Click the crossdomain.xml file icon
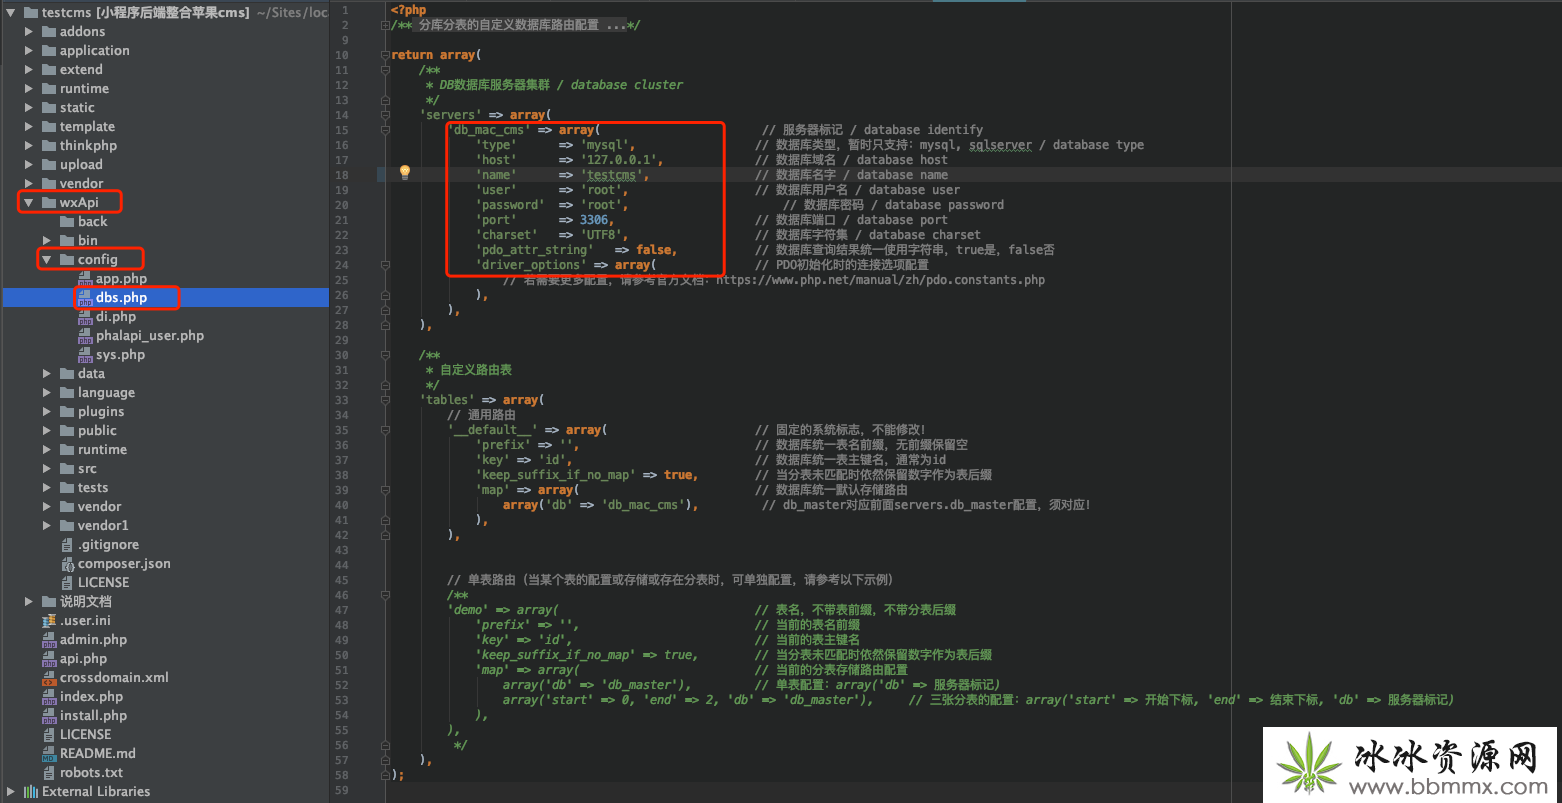Viewport: 1562px width, 803px height. [49, 678]
